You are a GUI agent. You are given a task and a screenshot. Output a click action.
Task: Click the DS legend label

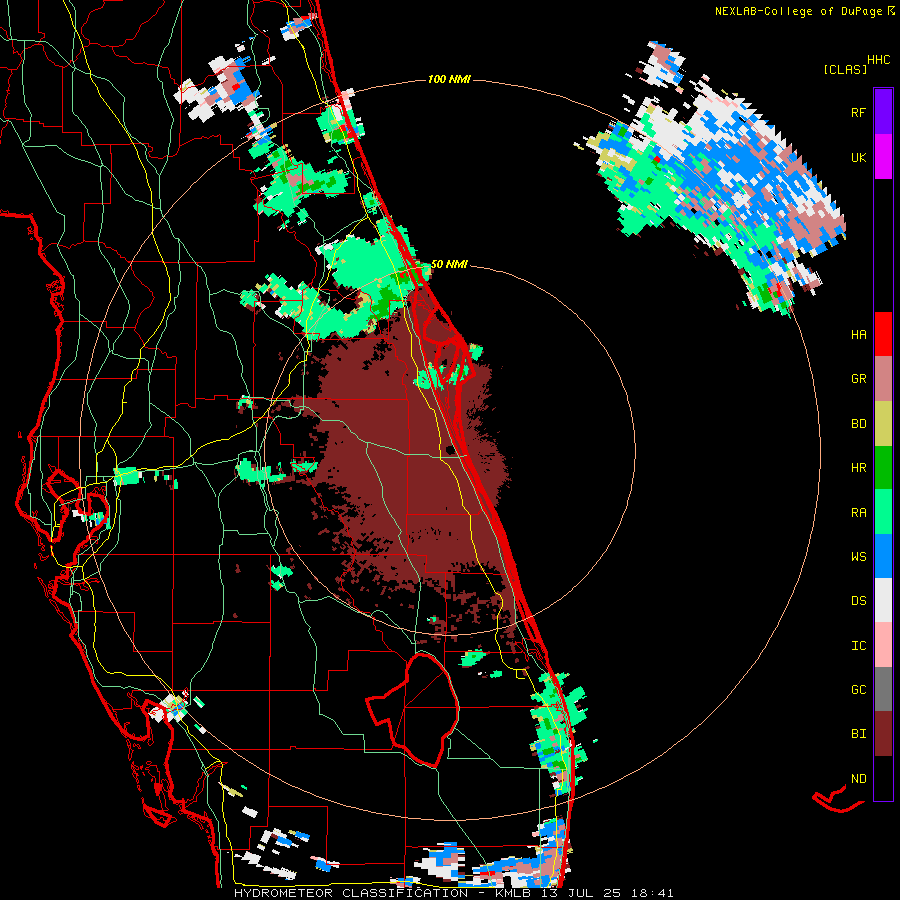click(858, 601)
